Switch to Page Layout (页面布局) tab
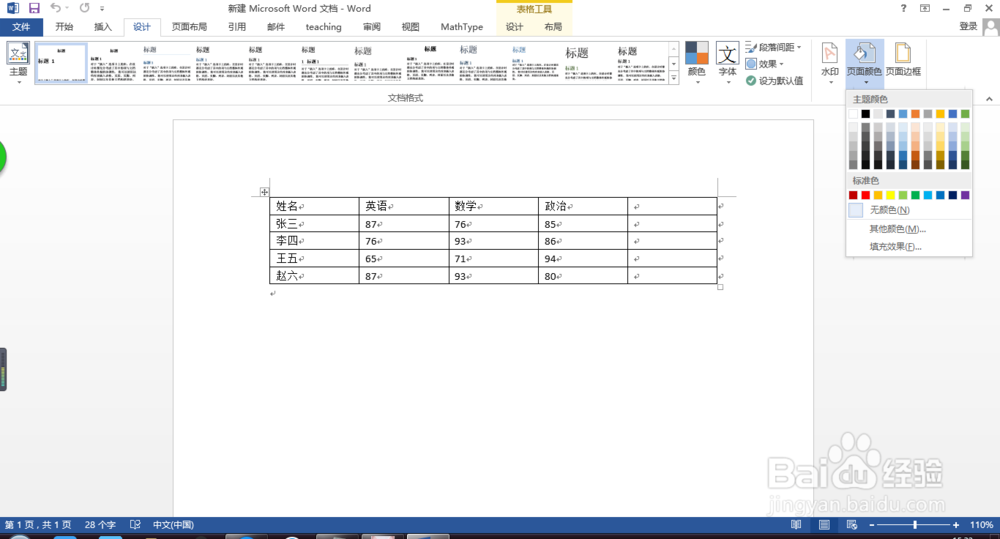Image resolution: width=1000 pixels, height=539 pixels. coord(189,27)
